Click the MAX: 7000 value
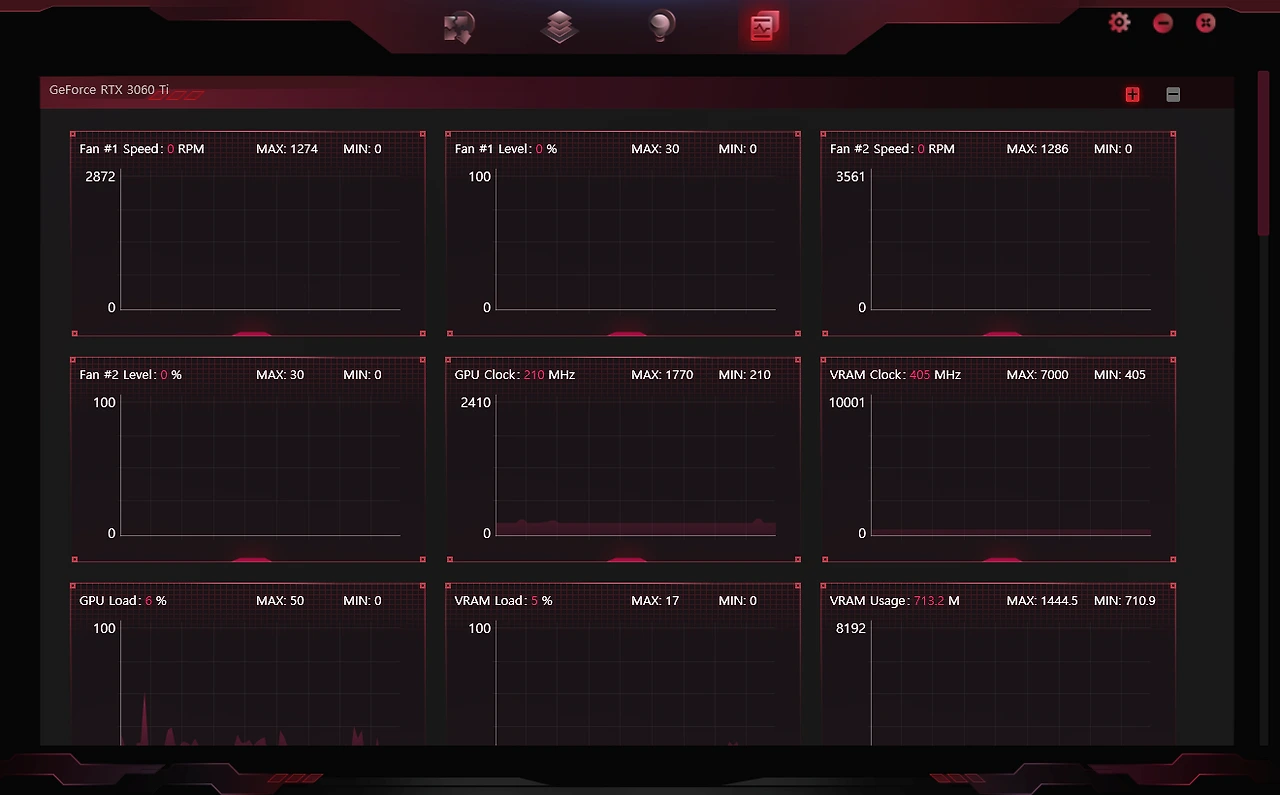This screenshot has height=795, width=1280. pyautogui.click(x=1037, y=375)
